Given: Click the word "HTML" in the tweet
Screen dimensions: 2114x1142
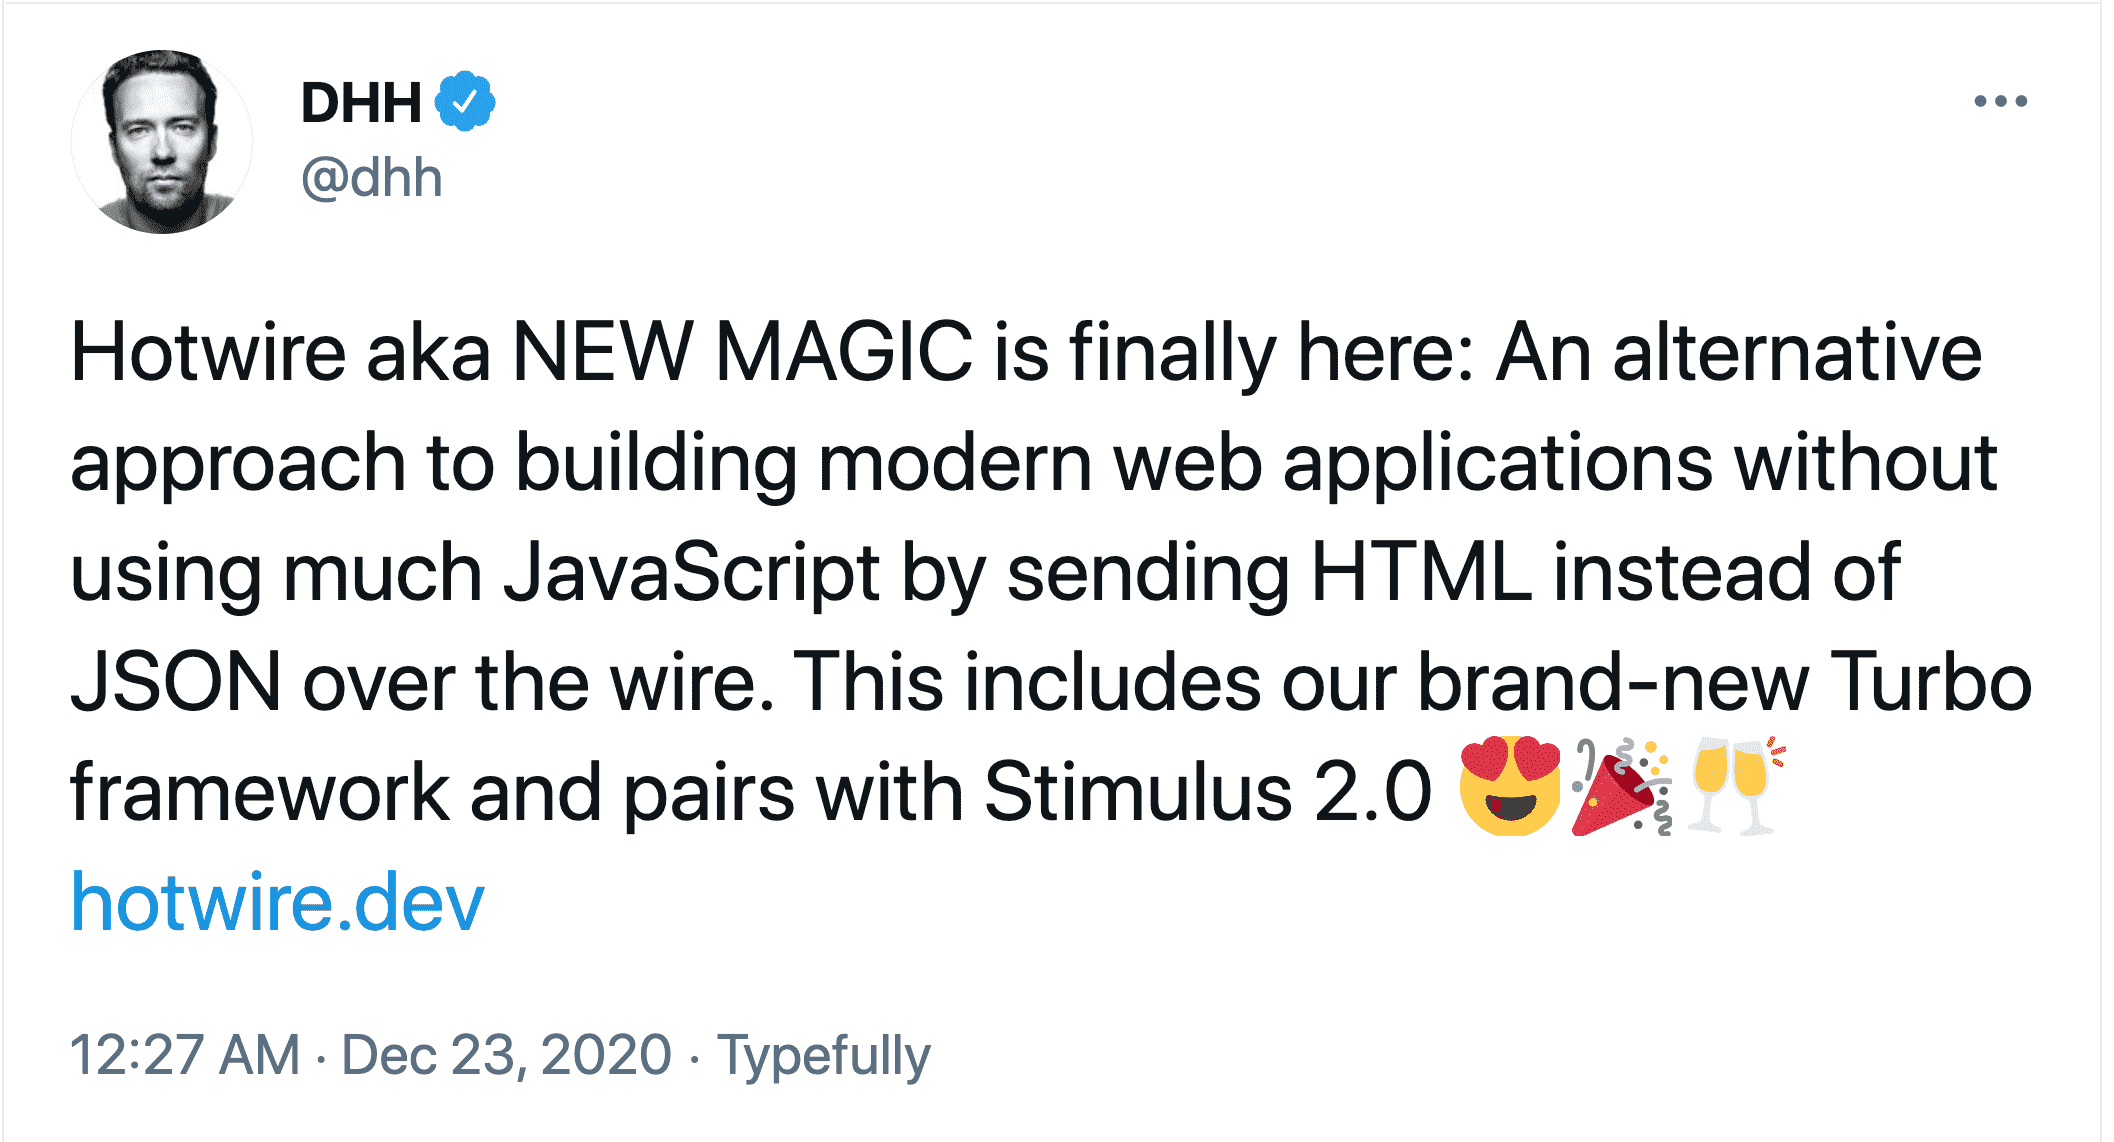Looking at the screenshot, I should tap(1420, 572).
